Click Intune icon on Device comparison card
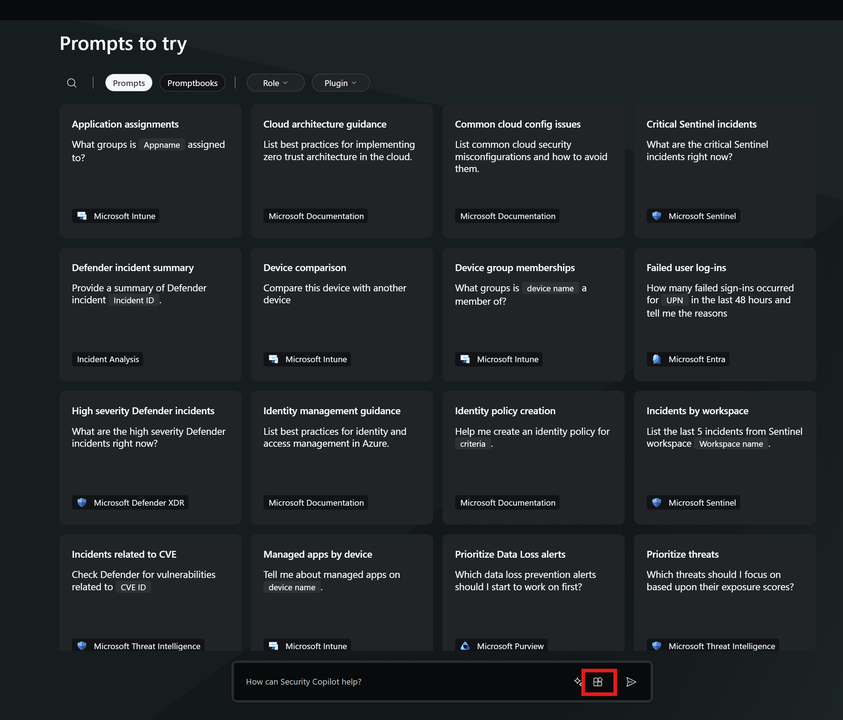Screen dimensions: 843x720 coord(274,359)
